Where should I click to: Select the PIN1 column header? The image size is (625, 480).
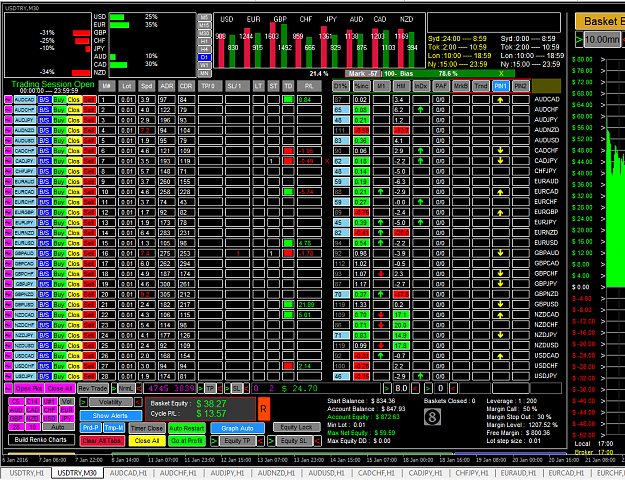pyautogui.click(x=501, y=86)
